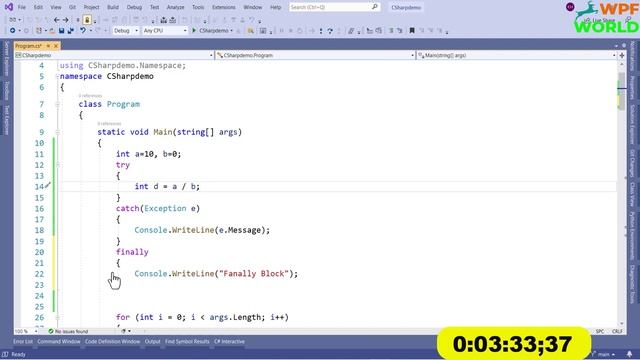This screenshot has width=640, height=360.
Task: Open the Extensions menu
Action: click(x=224, y=7)
